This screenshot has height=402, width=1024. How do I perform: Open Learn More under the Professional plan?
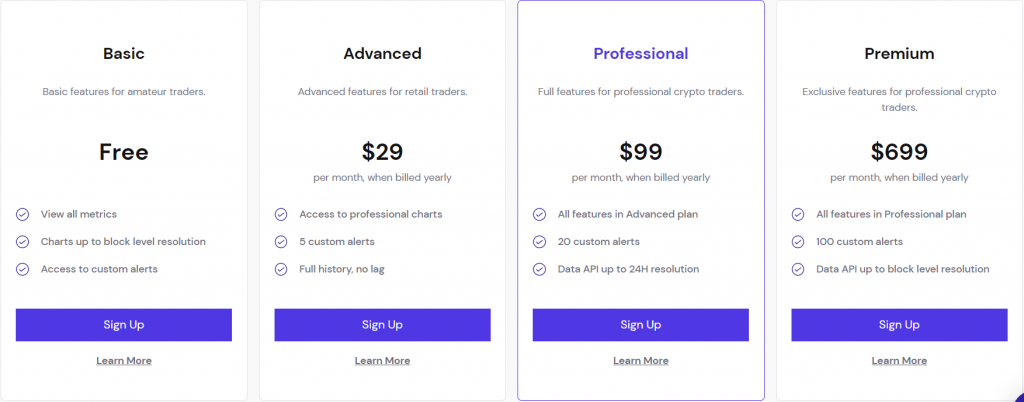pos(641,361)
